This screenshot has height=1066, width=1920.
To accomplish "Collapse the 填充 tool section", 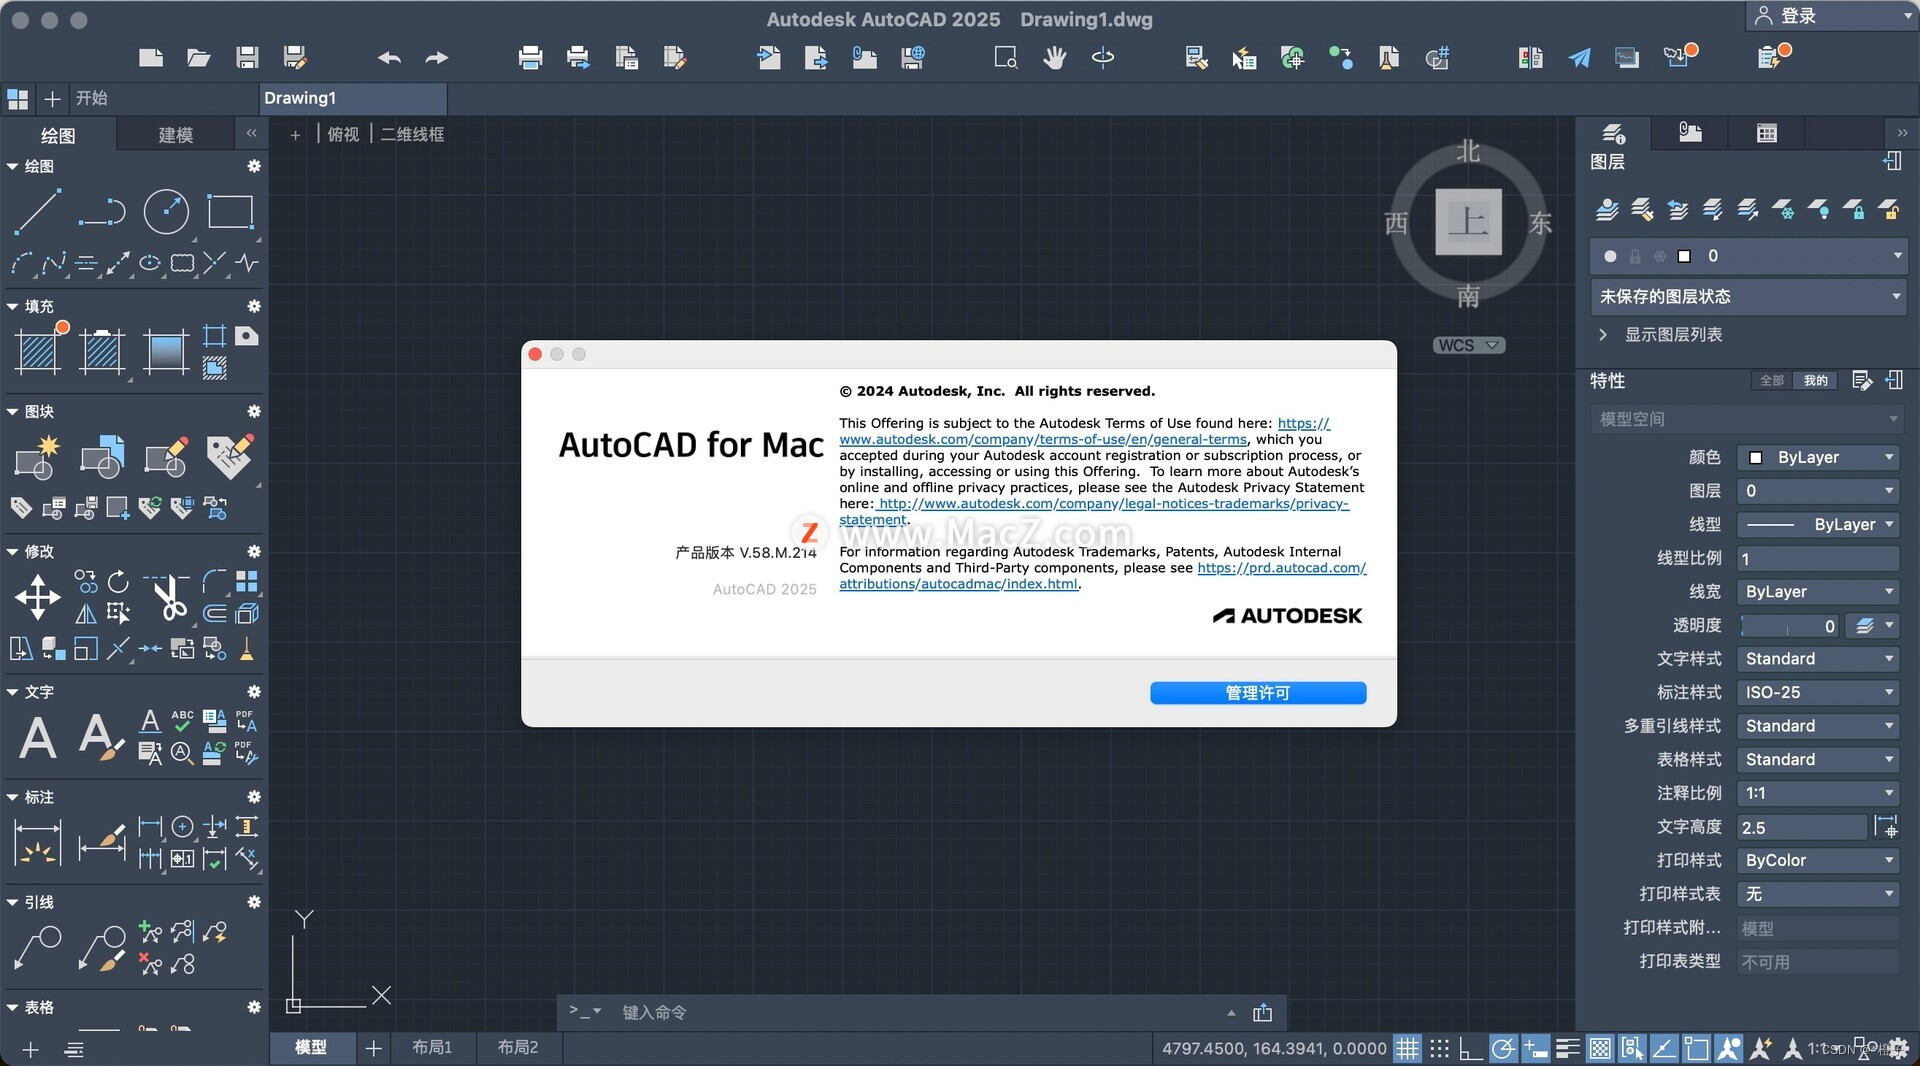I will [13, 306].
